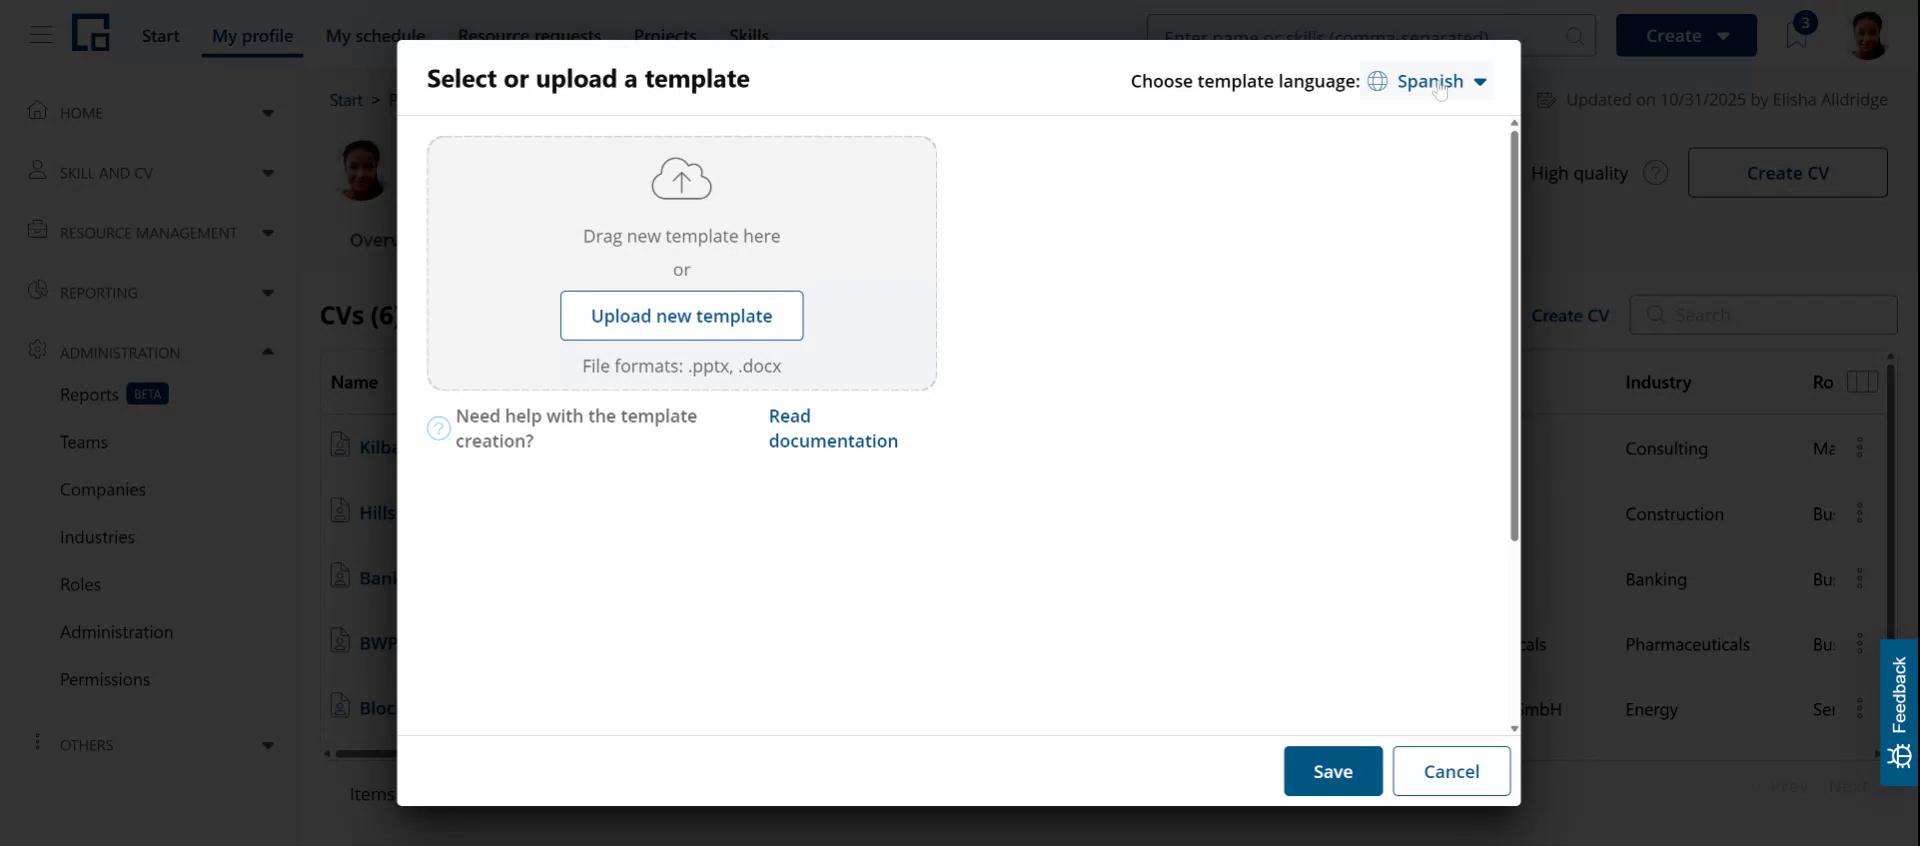Expand the HOME sidebar section
Screen dimensions: 1920x846
(268, 113)
